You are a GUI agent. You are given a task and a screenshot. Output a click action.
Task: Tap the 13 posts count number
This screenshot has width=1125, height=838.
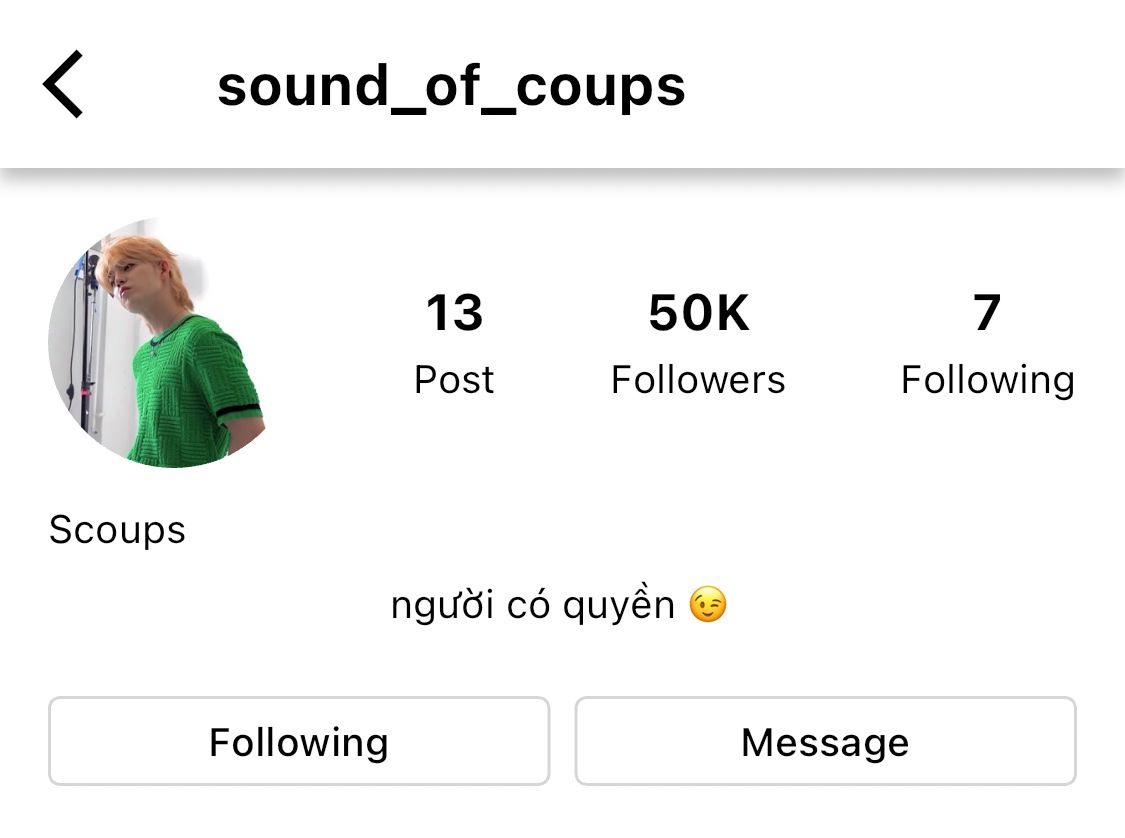coord(454,312)
